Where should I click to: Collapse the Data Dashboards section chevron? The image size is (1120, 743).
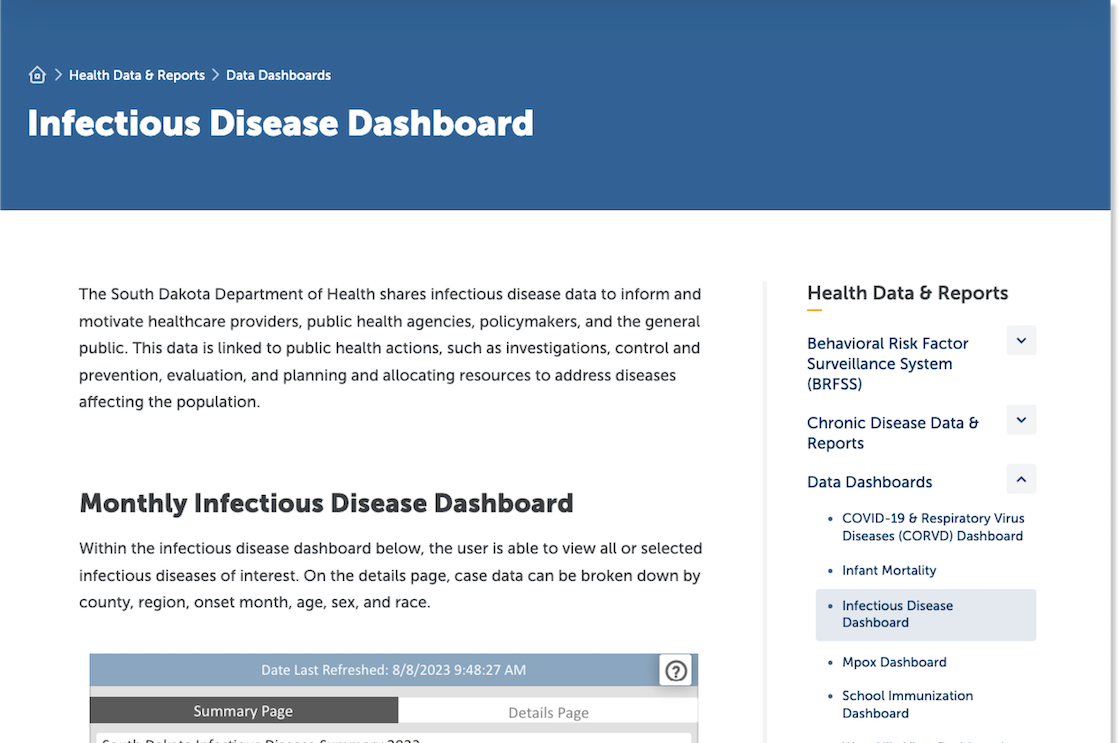[x=1021, y=479]
